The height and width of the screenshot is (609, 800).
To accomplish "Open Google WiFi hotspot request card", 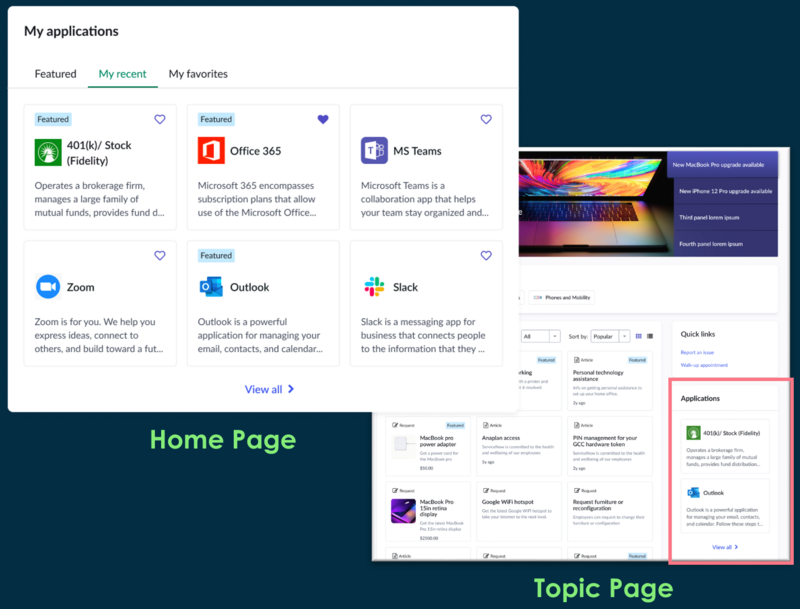I will (x=519, y=511).
